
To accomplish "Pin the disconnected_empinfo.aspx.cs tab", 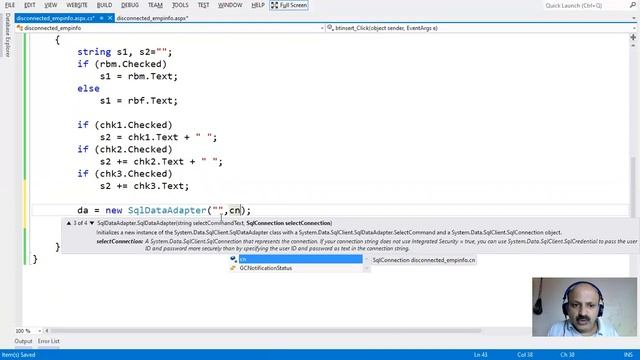I will coord(101,18).
